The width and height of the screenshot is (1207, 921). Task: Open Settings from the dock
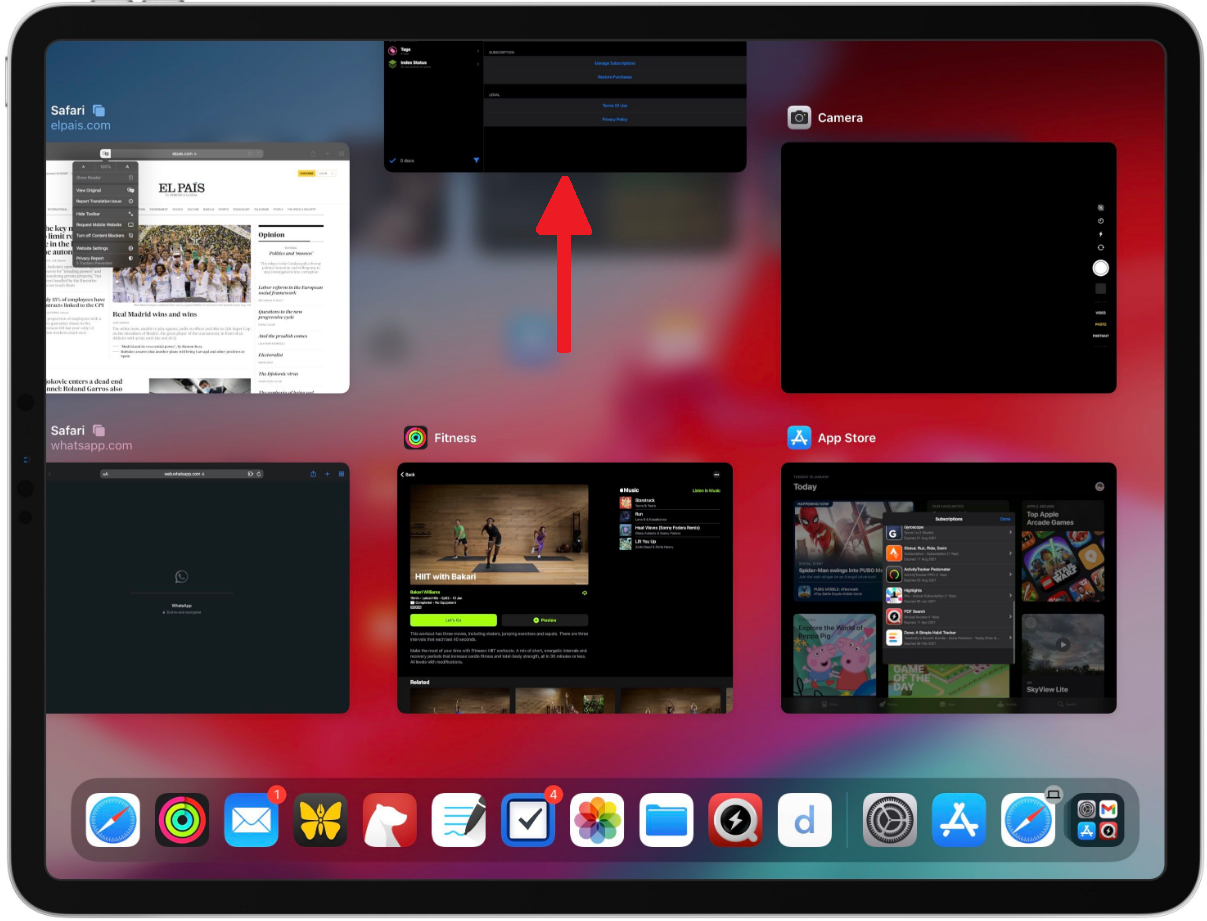coord(889,819)
